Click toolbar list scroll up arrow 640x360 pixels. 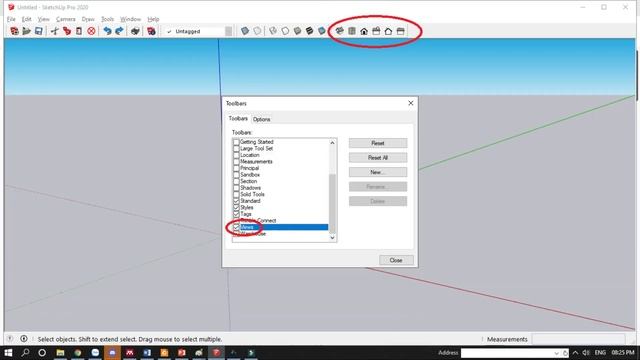(x=332, y=143)
